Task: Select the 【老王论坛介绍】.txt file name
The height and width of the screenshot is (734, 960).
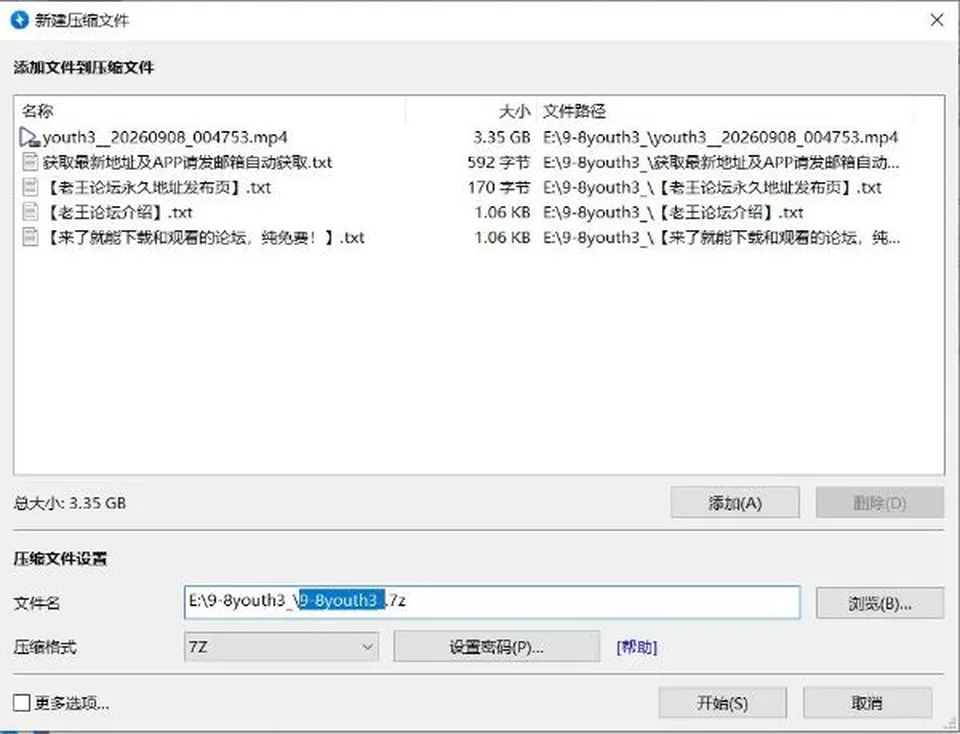Action: pos(118,212)
